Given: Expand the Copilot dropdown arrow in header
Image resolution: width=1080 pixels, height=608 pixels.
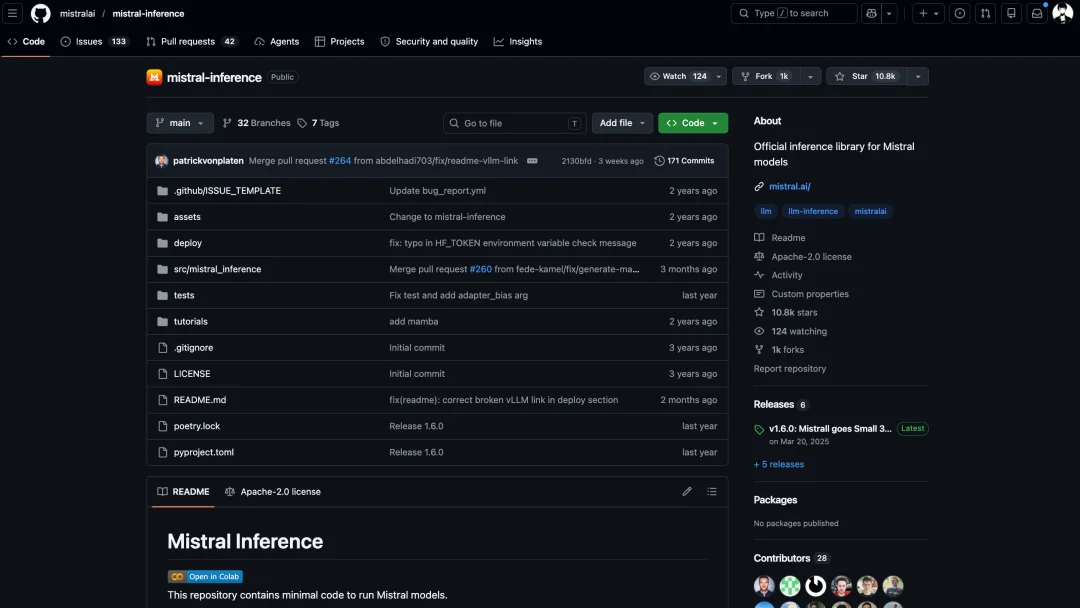Looking at the screenshot, I should click(889, 13).
